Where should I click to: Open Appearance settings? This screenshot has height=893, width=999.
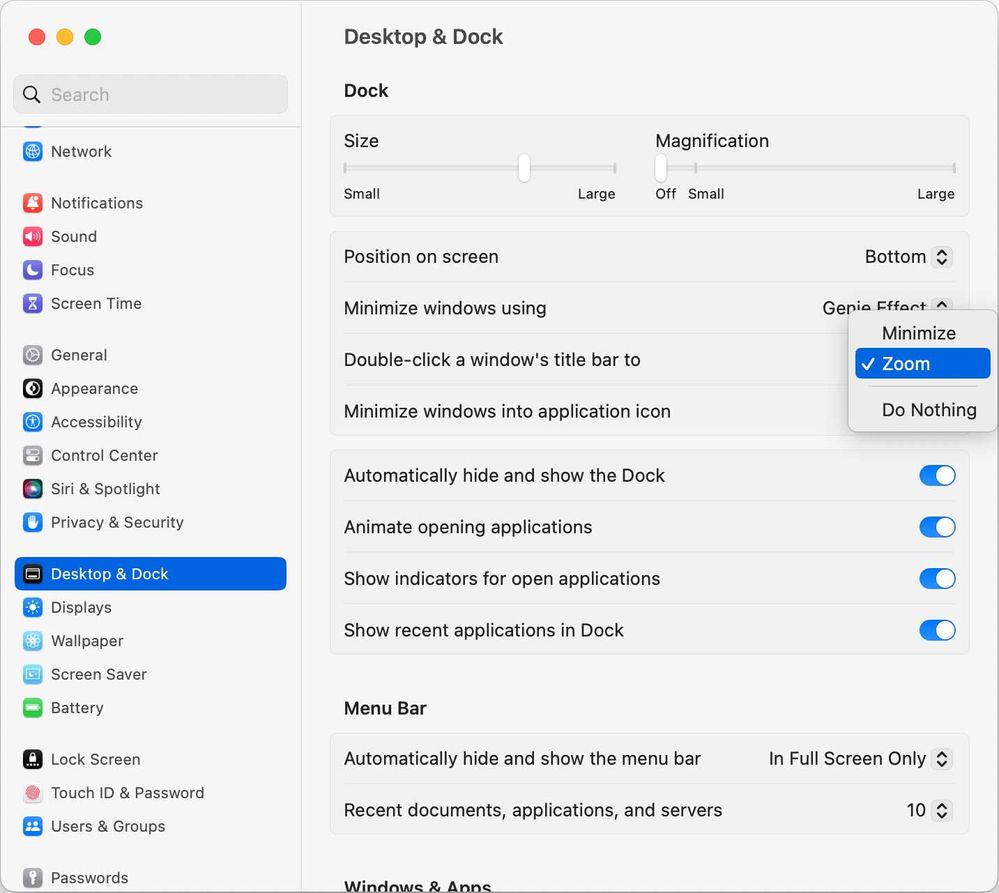coord(94,388)
